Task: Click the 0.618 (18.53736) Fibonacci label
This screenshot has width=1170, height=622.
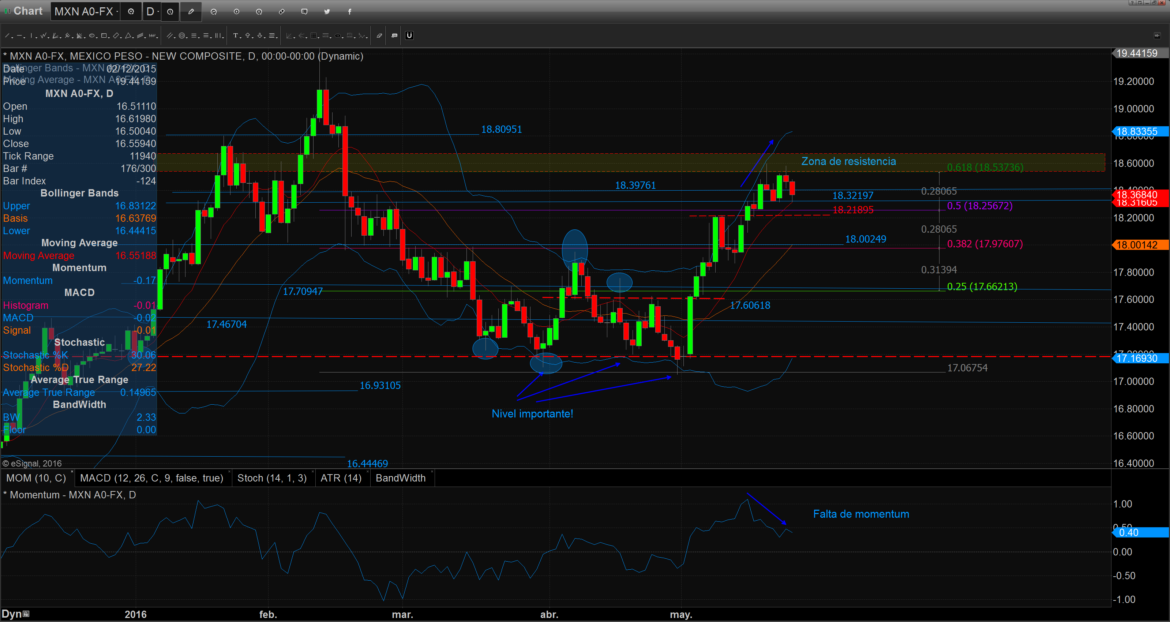Action: tap(985, 168)
